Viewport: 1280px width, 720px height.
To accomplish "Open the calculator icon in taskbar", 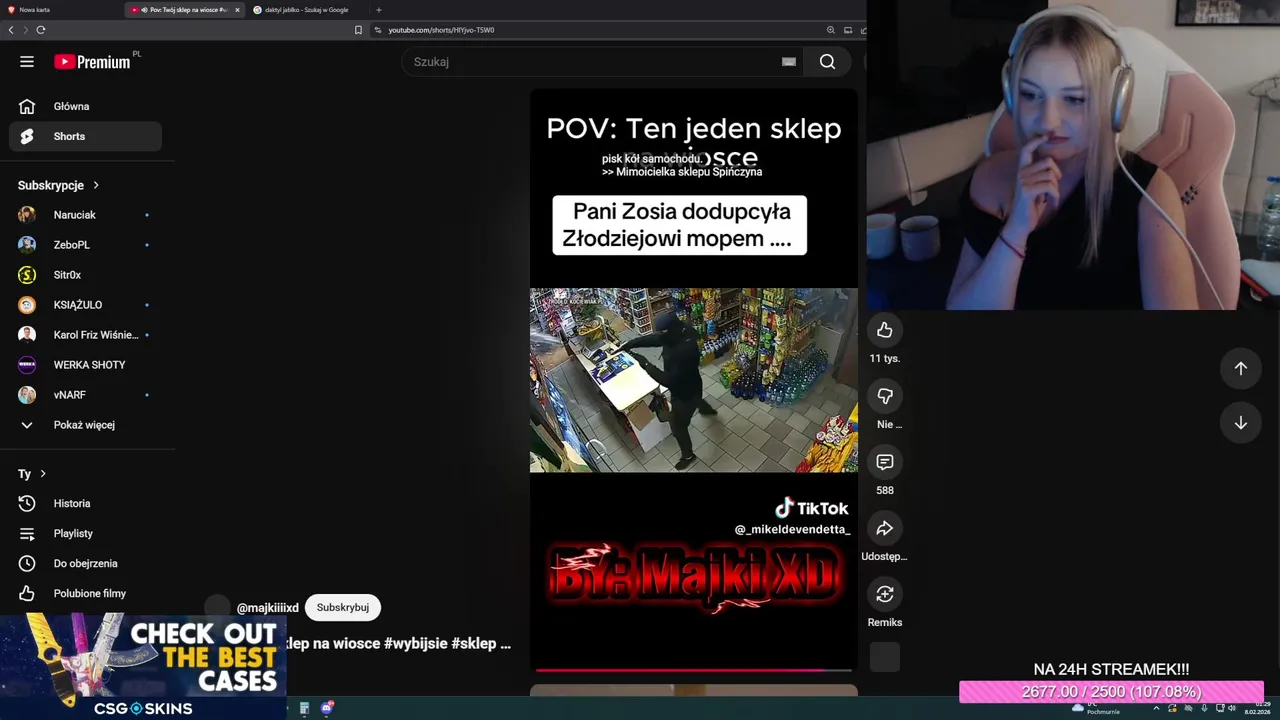I will click(x=304, y=708).
